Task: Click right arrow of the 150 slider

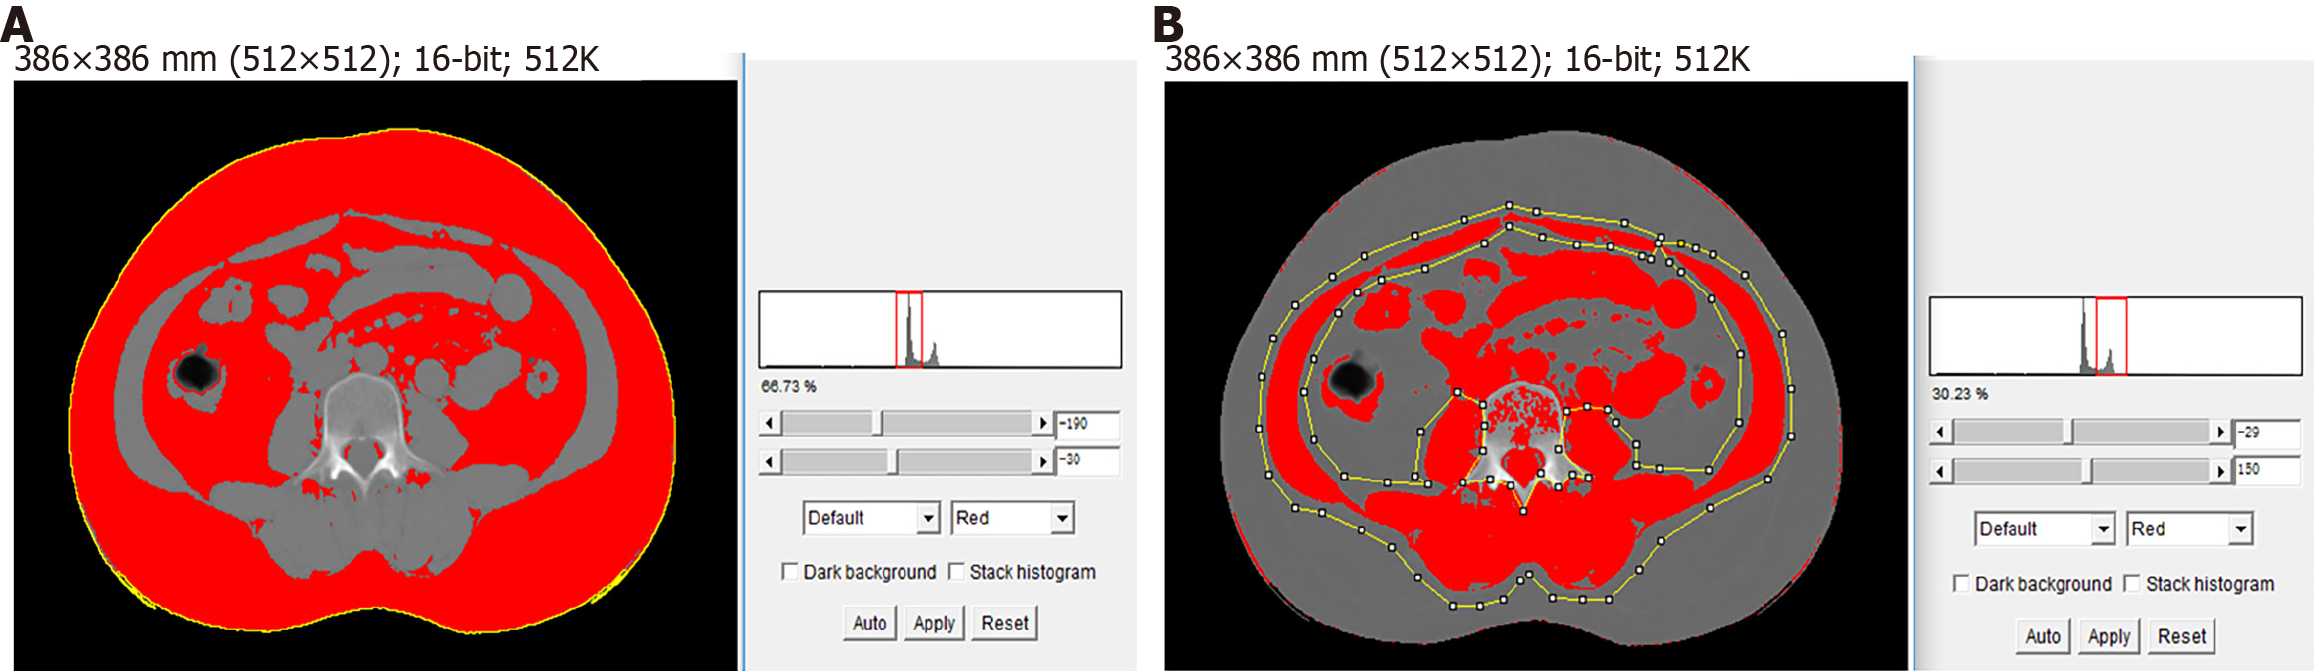Action: pyautogui.click(x=2221, y=470)
